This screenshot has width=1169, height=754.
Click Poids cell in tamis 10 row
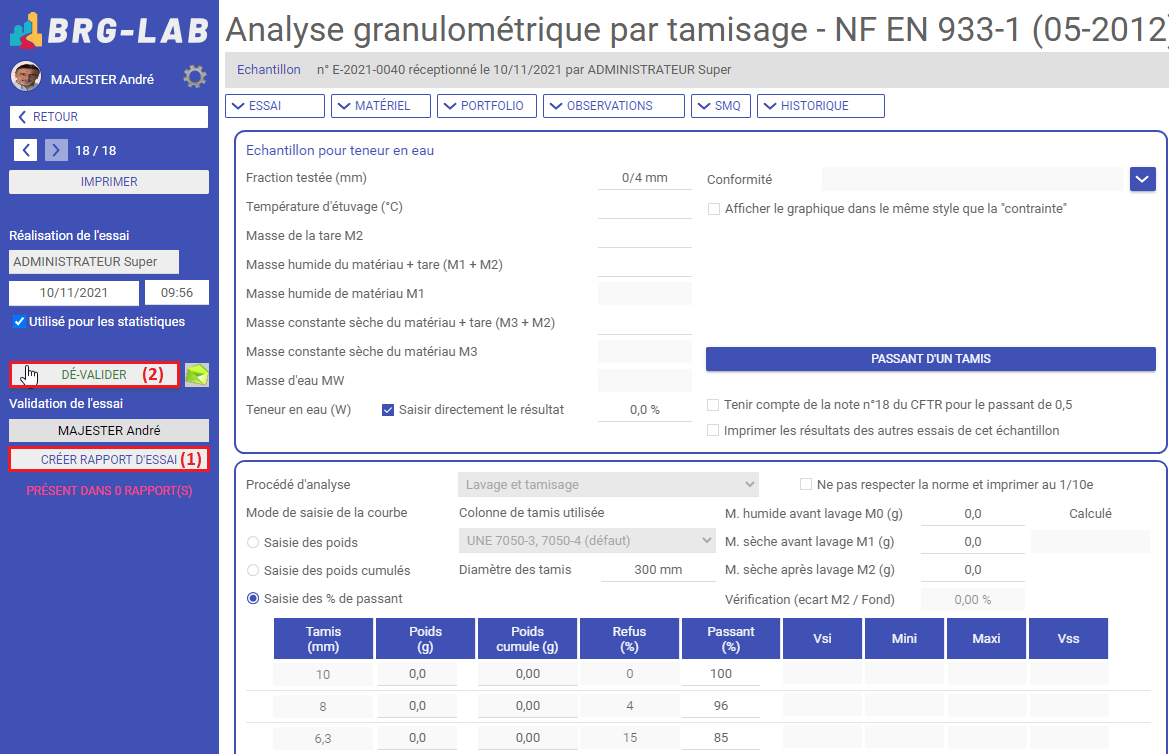pos(418,674)
